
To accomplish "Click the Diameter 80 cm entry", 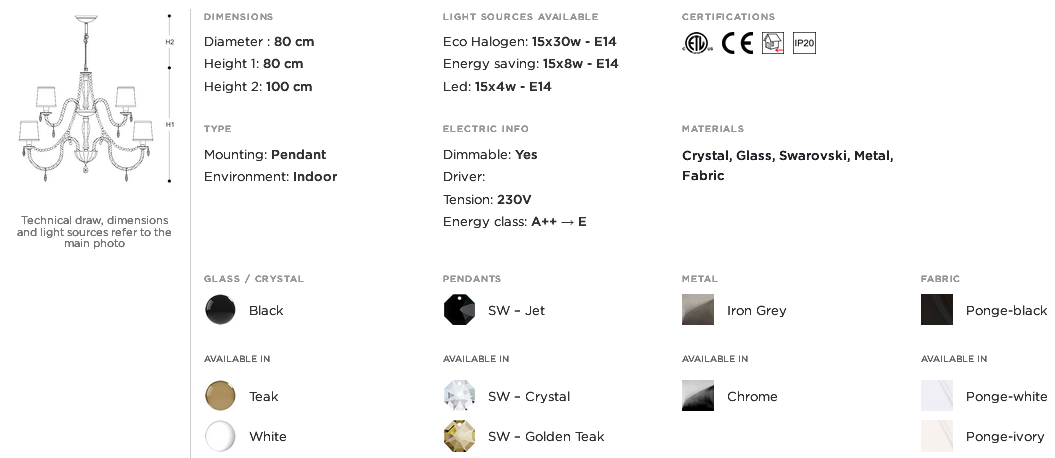I will [259, 42].
